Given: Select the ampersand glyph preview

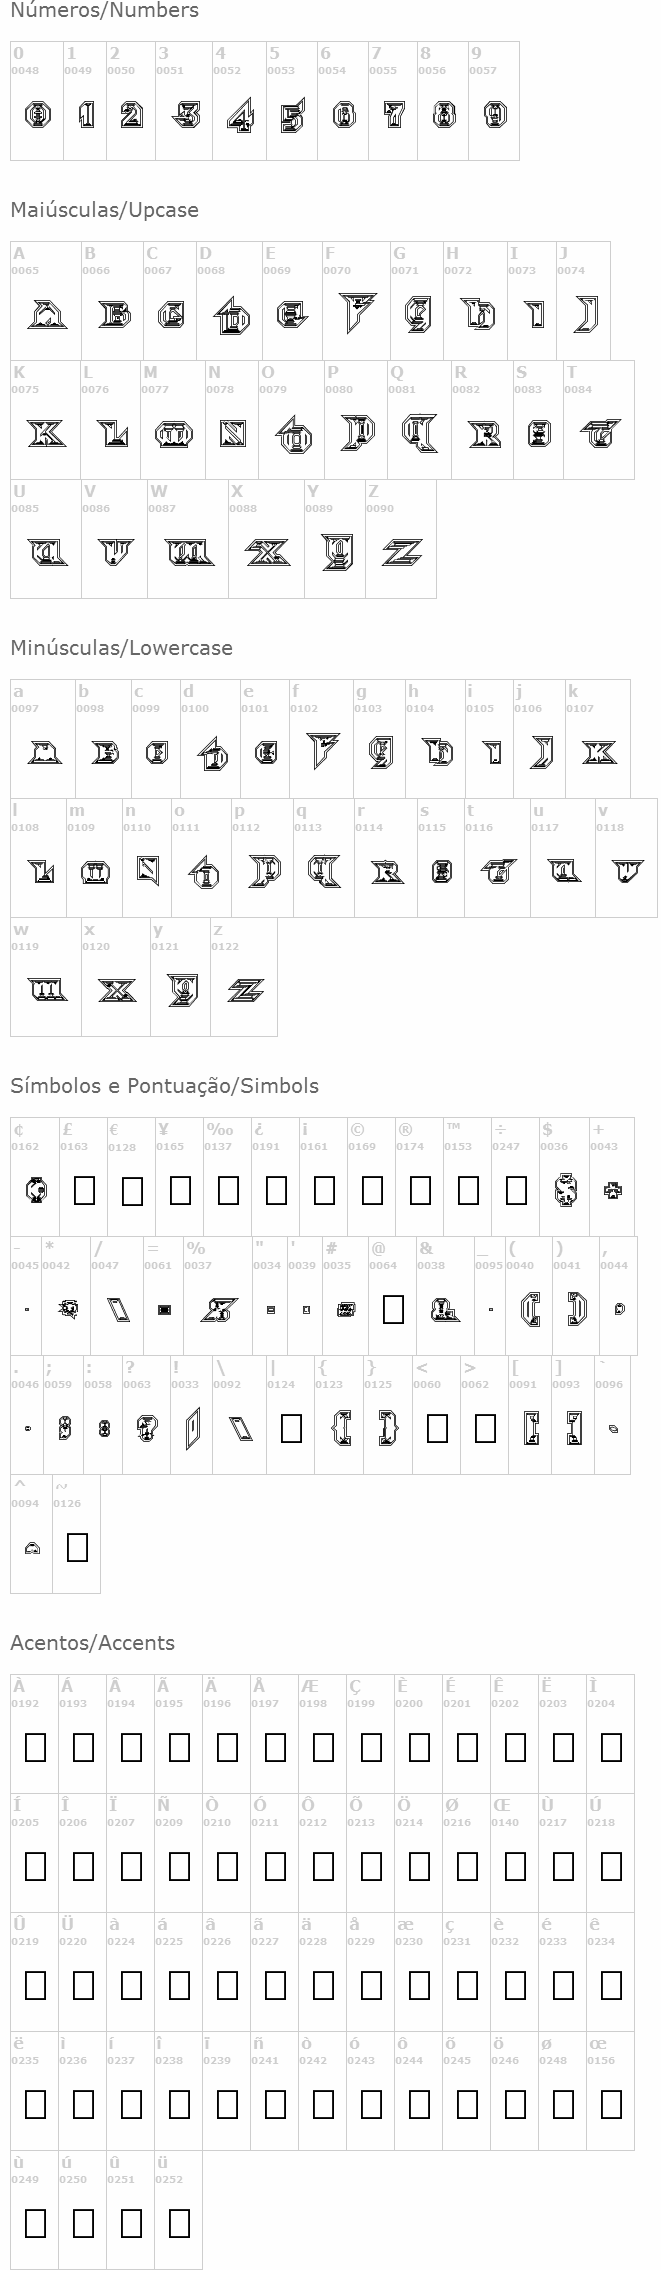Looking at the screenshot, I should pos(444,1308).
